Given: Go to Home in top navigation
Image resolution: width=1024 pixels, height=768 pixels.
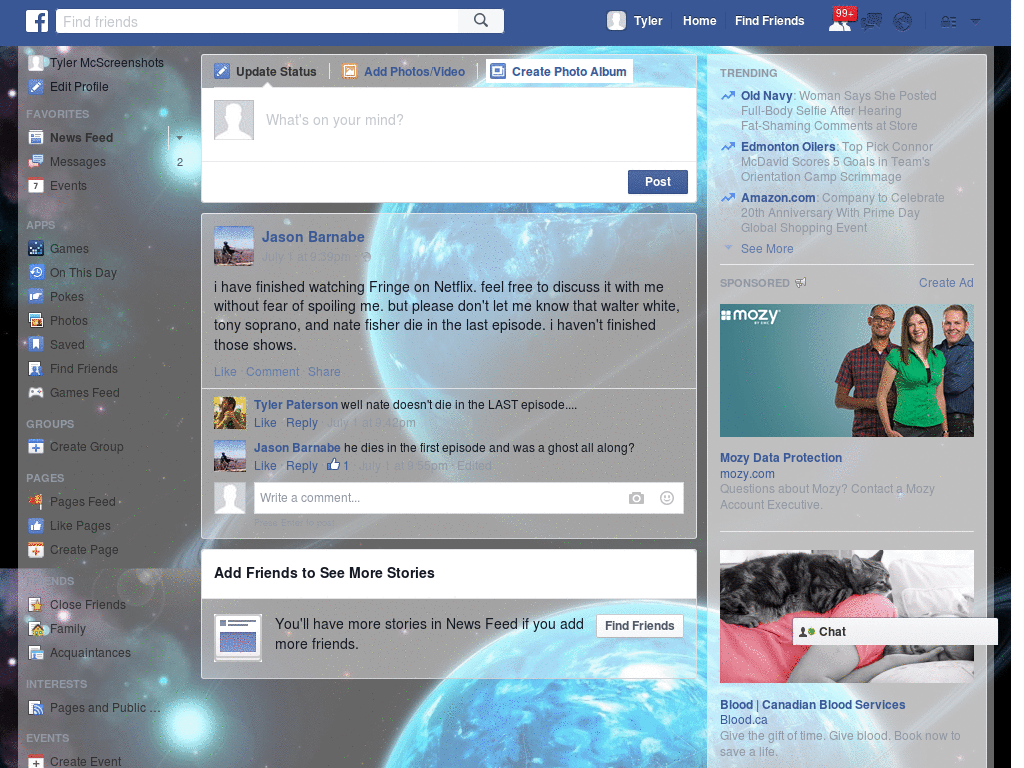Looking at the screenshot, I should [x=699, y=21].
